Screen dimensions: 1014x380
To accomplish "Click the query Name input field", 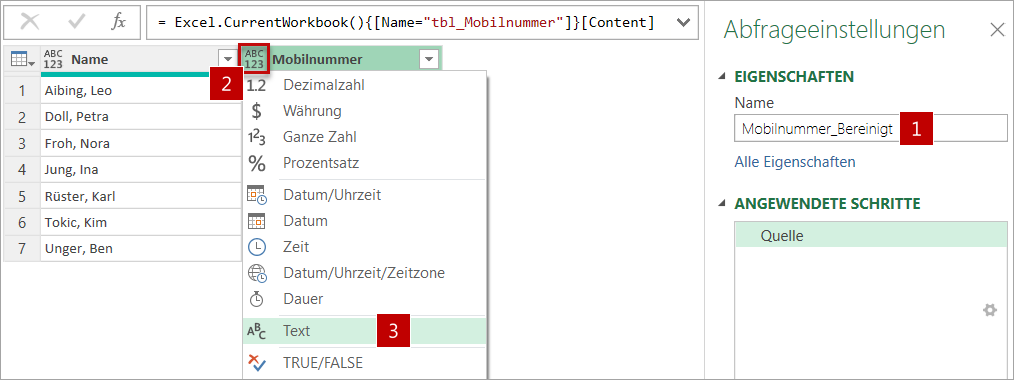I will tap(870, 129).
